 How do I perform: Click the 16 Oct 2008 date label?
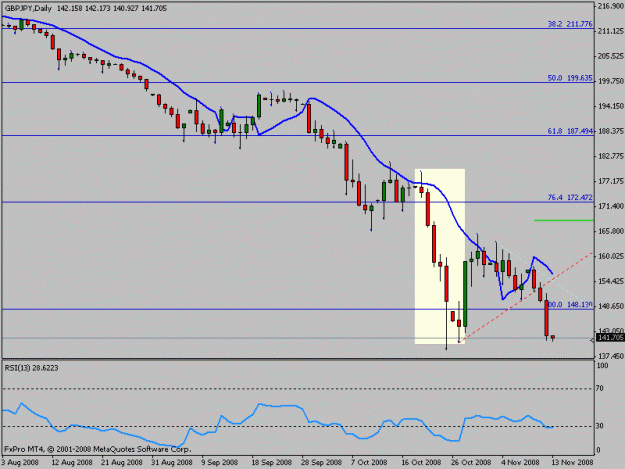tap(421, 462)
